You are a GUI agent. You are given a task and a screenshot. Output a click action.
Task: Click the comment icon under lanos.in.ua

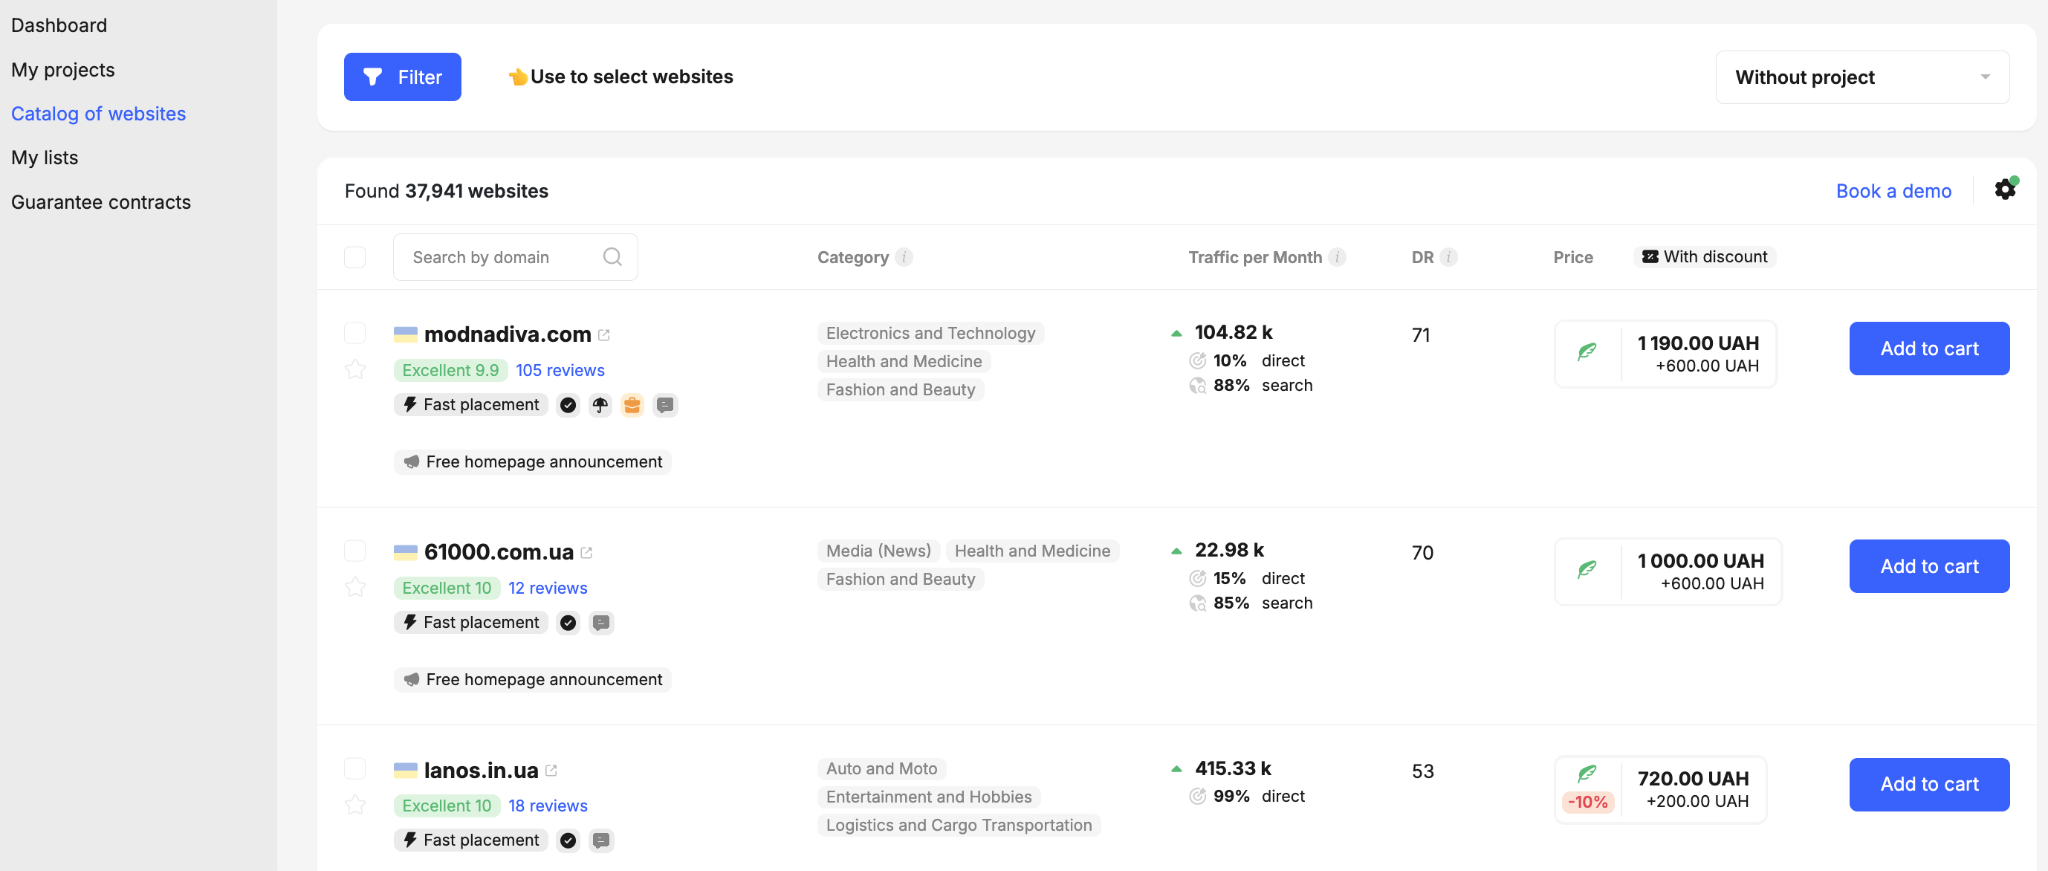tap(601, 841)
